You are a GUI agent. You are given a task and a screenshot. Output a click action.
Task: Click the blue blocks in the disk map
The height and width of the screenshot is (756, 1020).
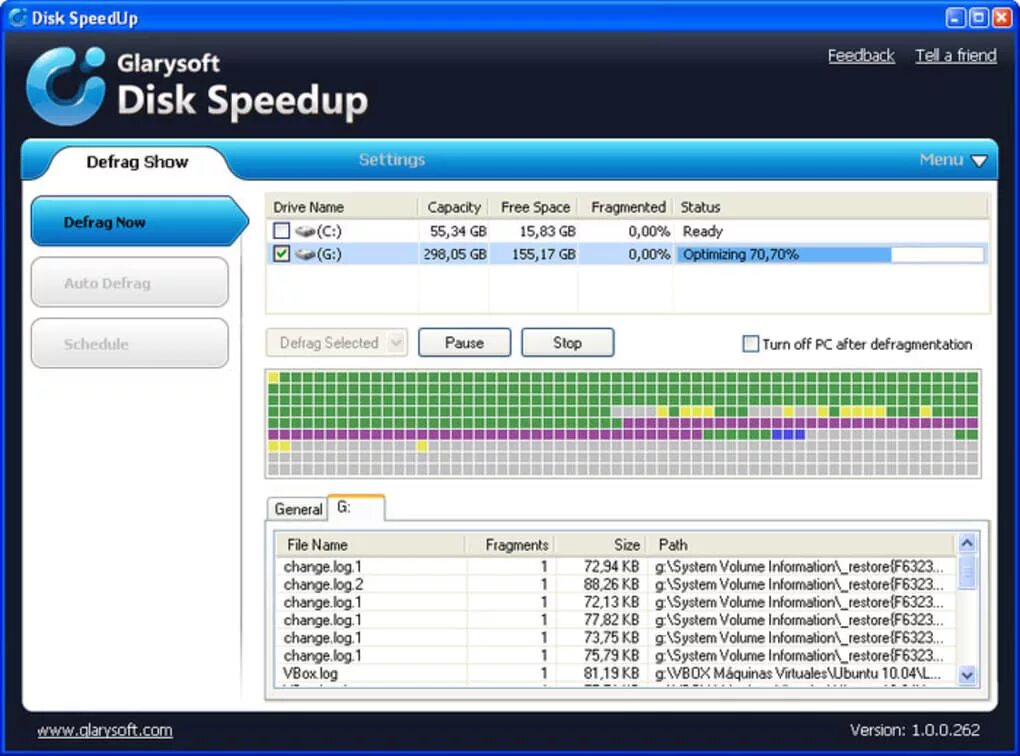point(788,434)
